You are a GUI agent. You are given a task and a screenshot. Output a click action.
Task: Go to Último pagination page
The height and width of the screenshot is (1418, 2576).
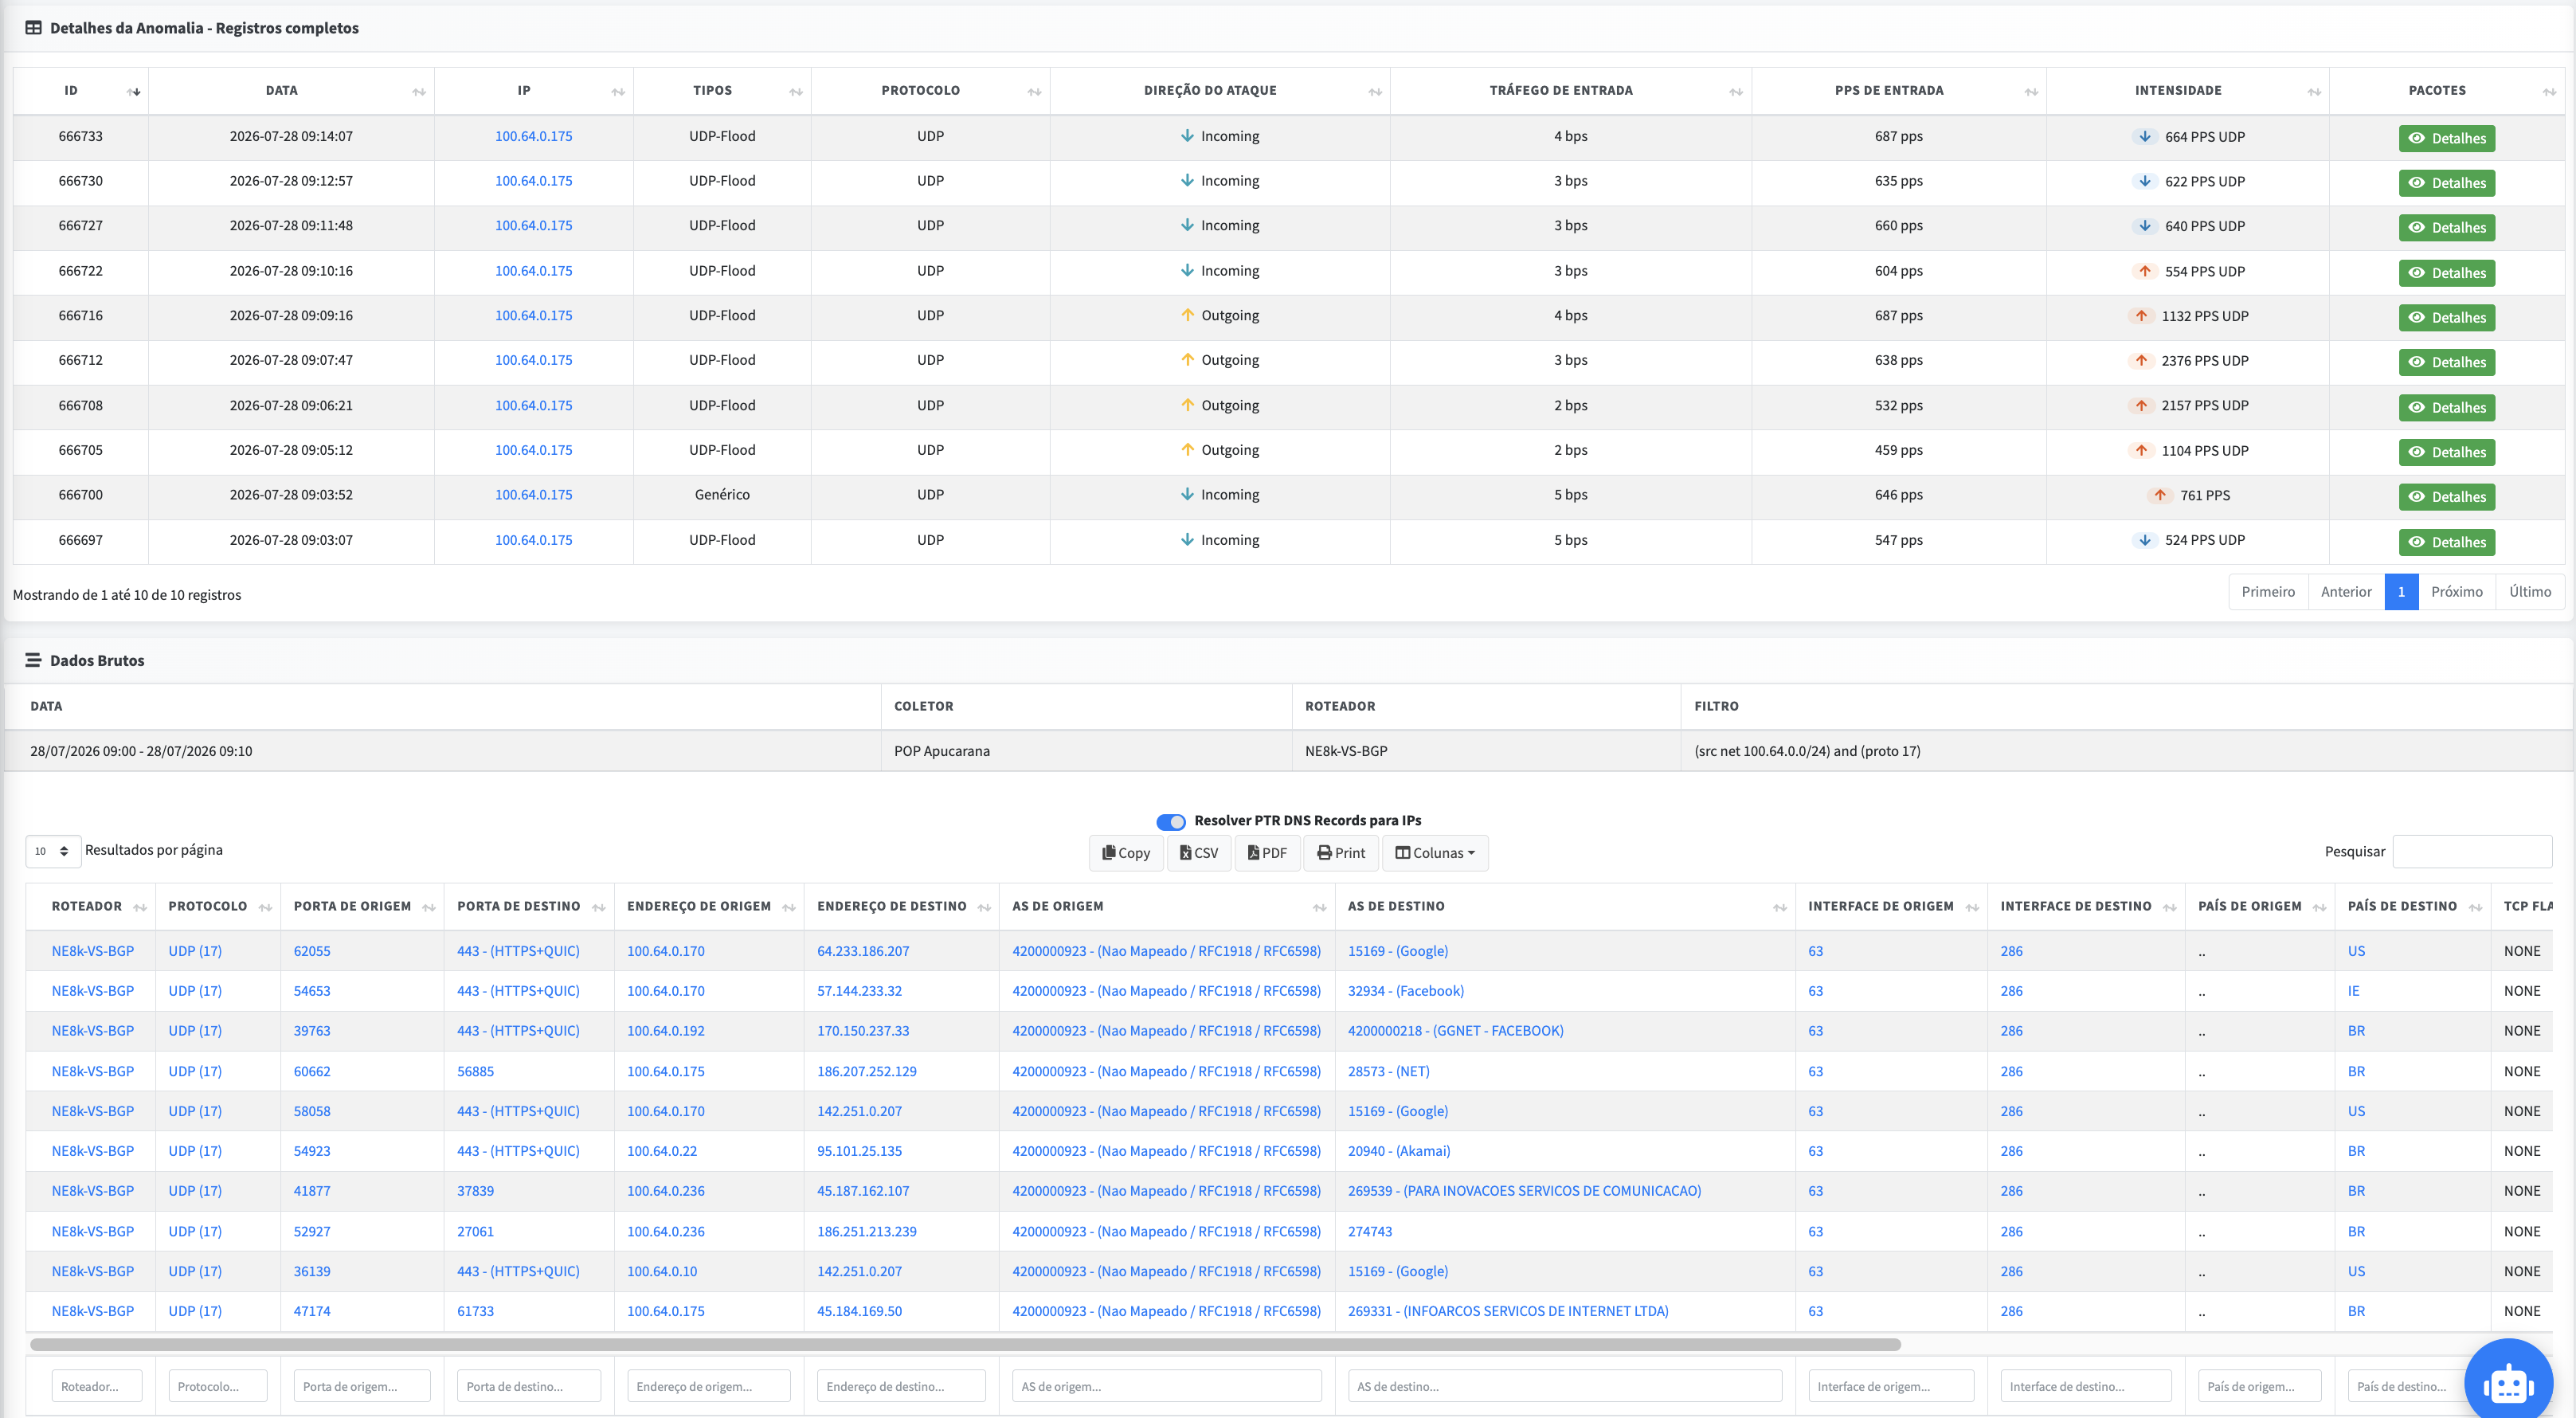pyautogui.click(x=2530, y=592)
